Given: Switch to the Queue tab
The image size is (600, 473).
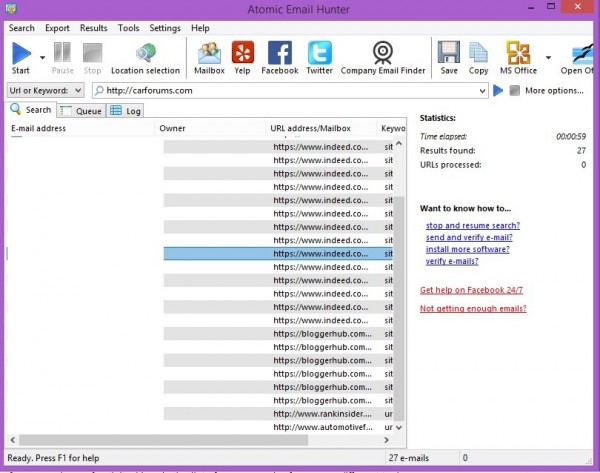Looking at the screenshot, I should coord(81,111).
